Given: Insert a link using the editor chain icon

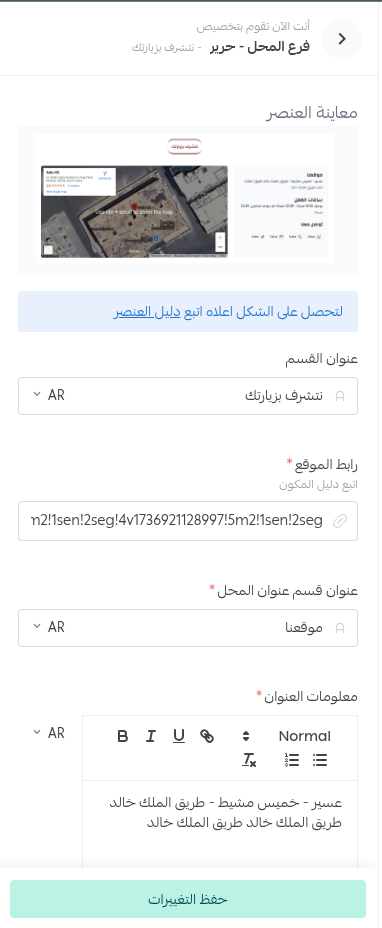Looking at the screenshot, I should coord(207,736).
